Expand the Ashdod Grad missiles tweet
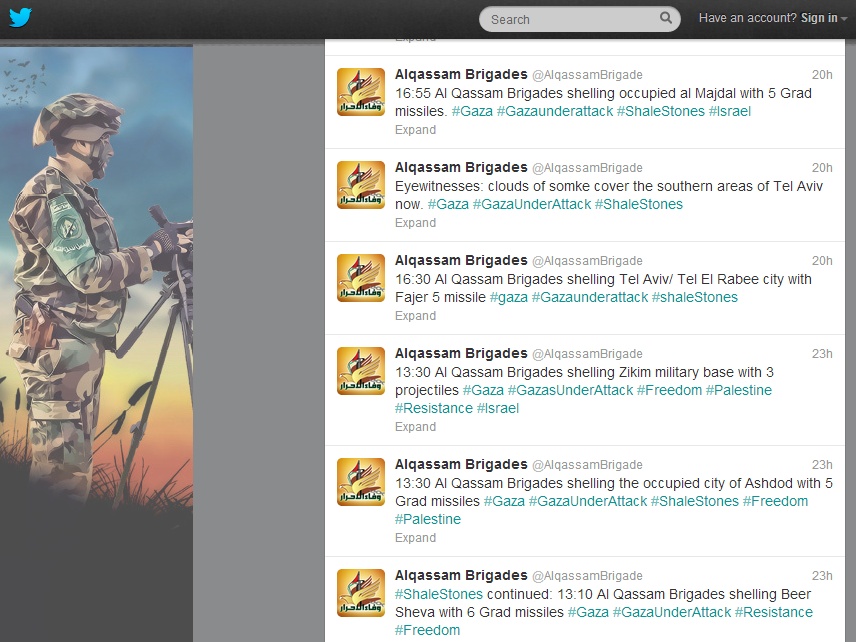The image size is (856, 642). click(415, 538)
